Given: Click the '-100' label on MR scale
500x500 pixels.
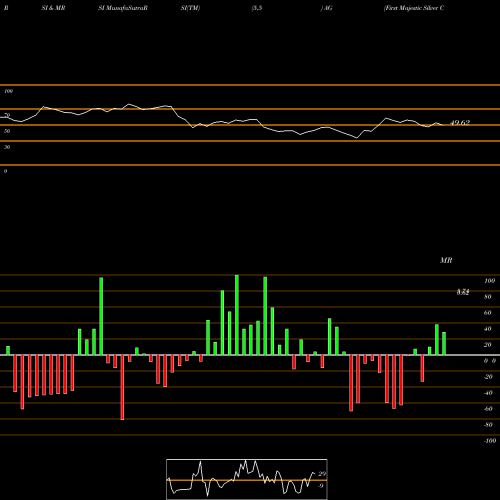Looking at the screenshot, I should point(490,441).
